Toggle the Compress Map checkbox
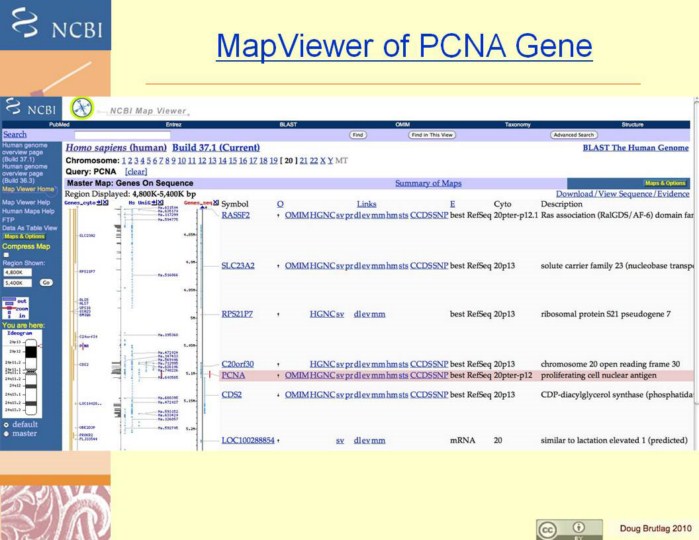Screen dimensions: 699x540 (x=6, y=255)
